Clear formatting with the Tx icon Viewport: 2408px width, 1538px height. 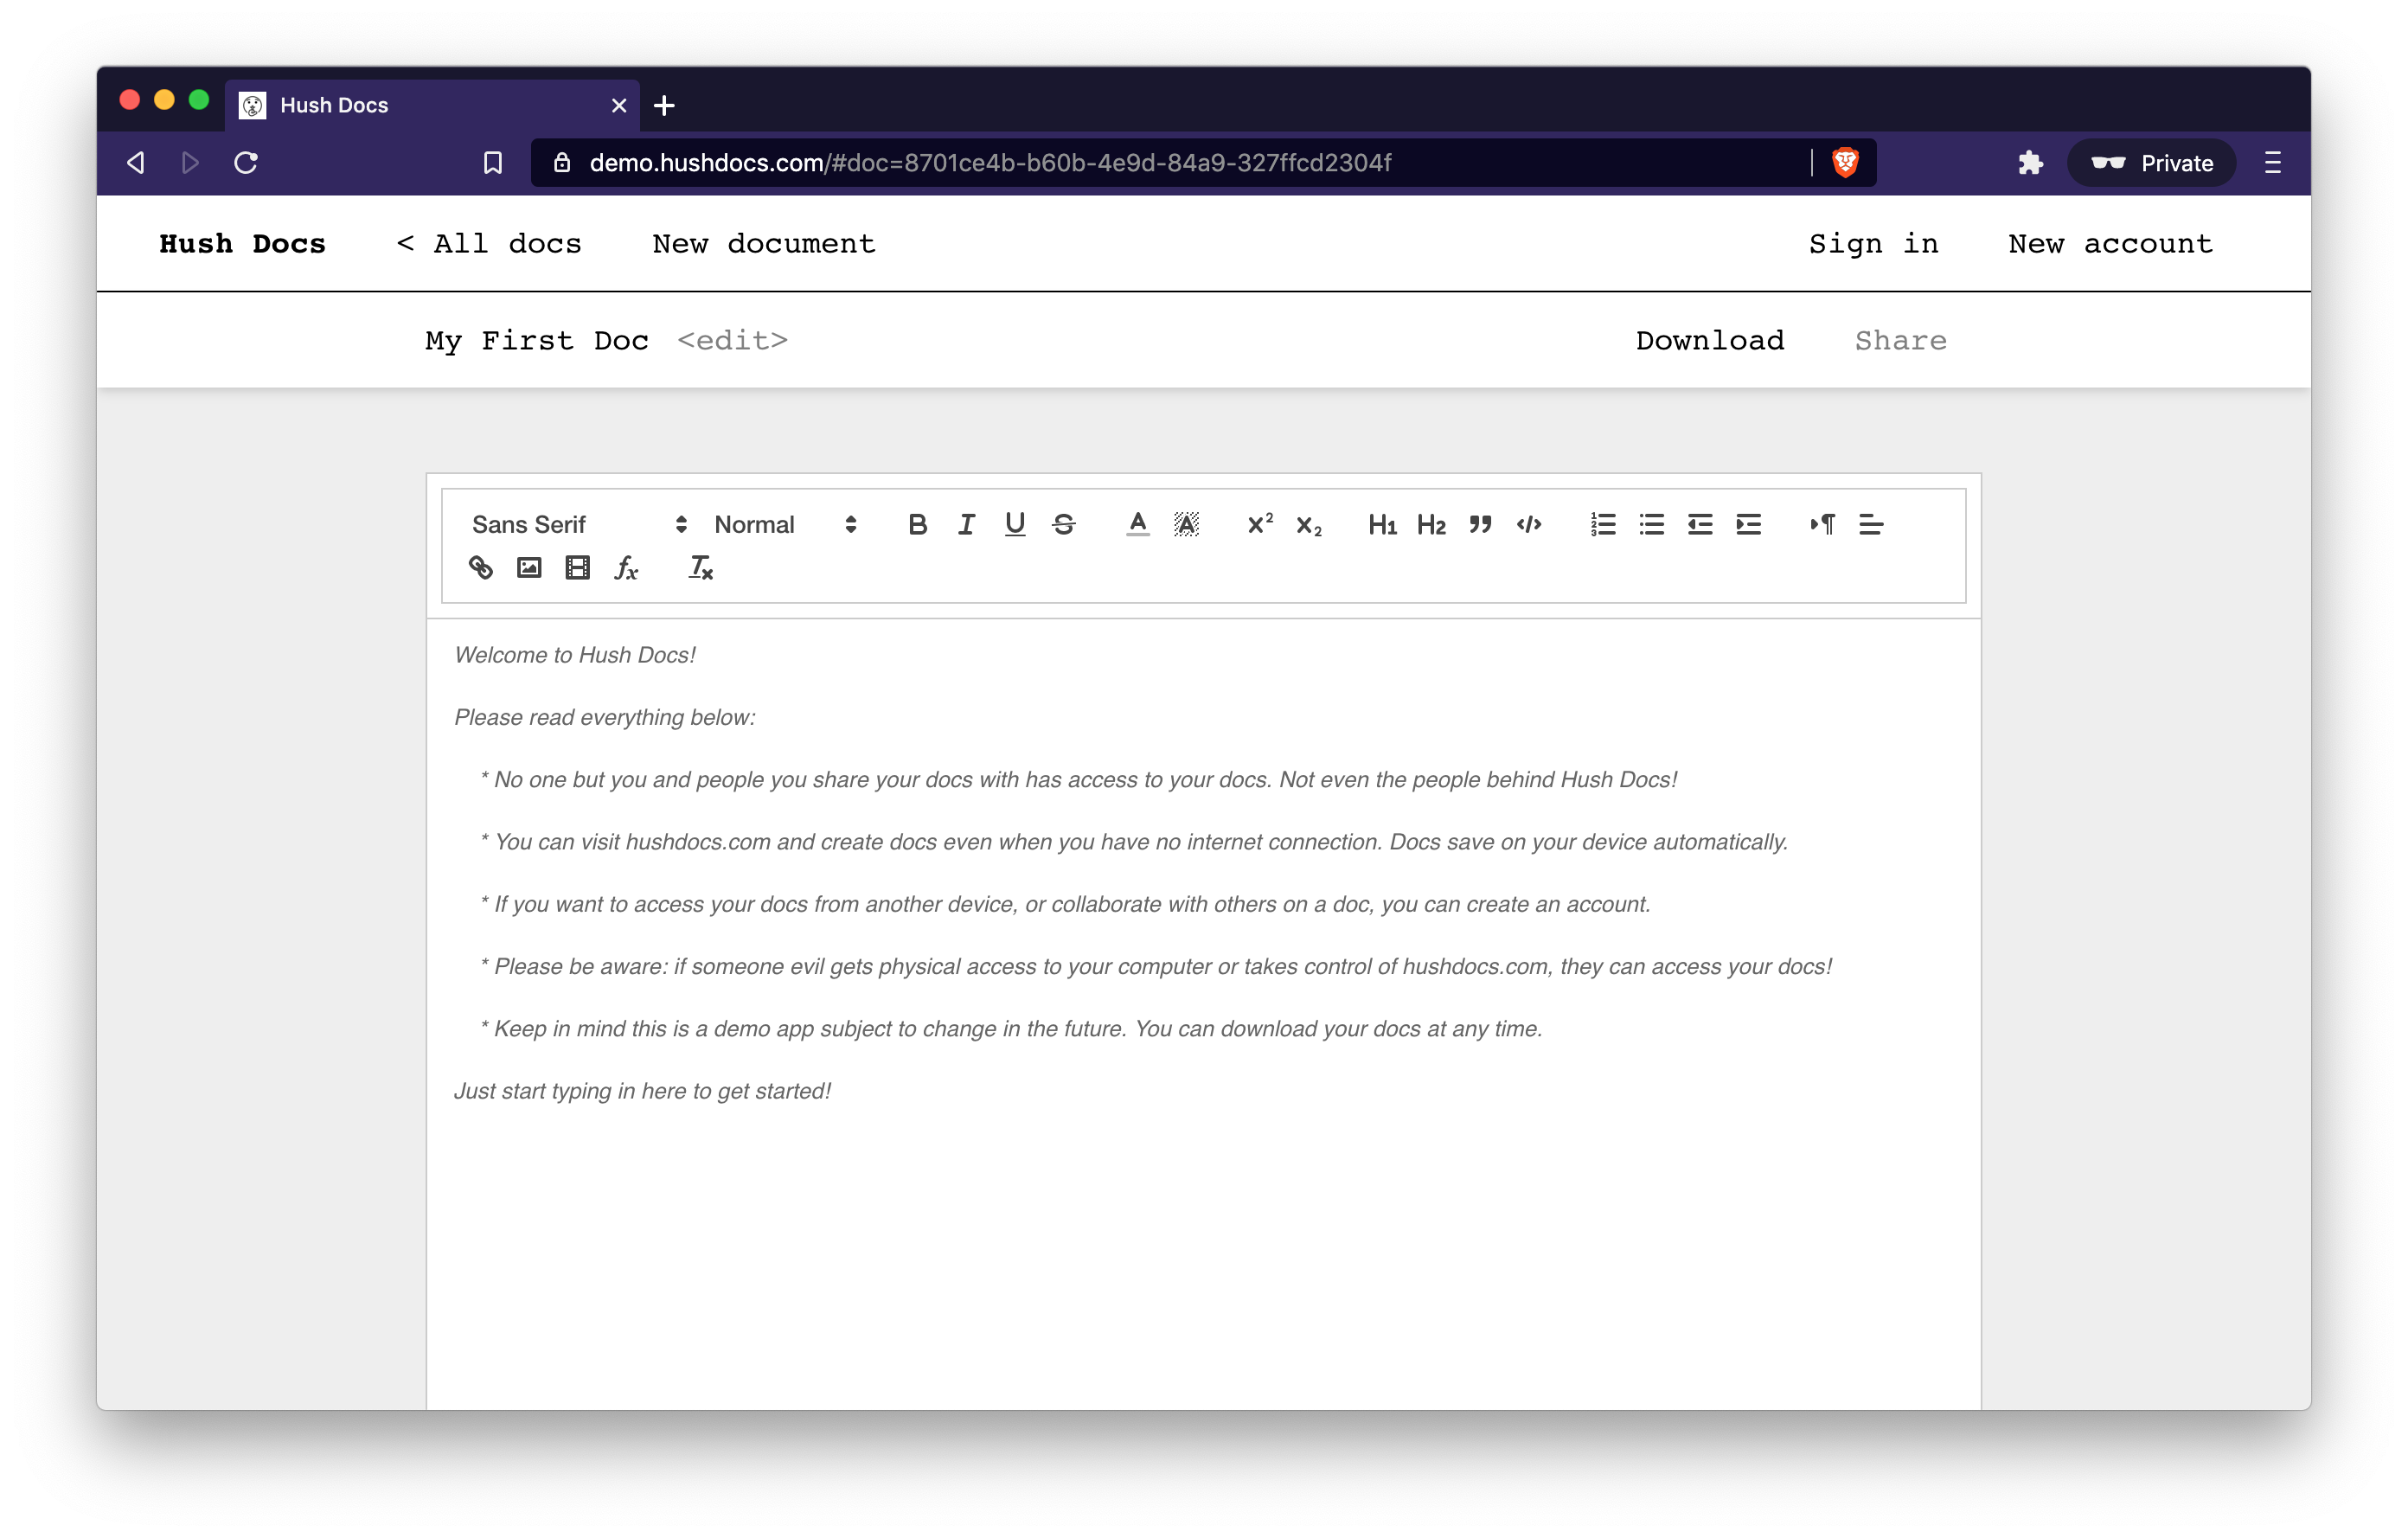click(700, 568)
